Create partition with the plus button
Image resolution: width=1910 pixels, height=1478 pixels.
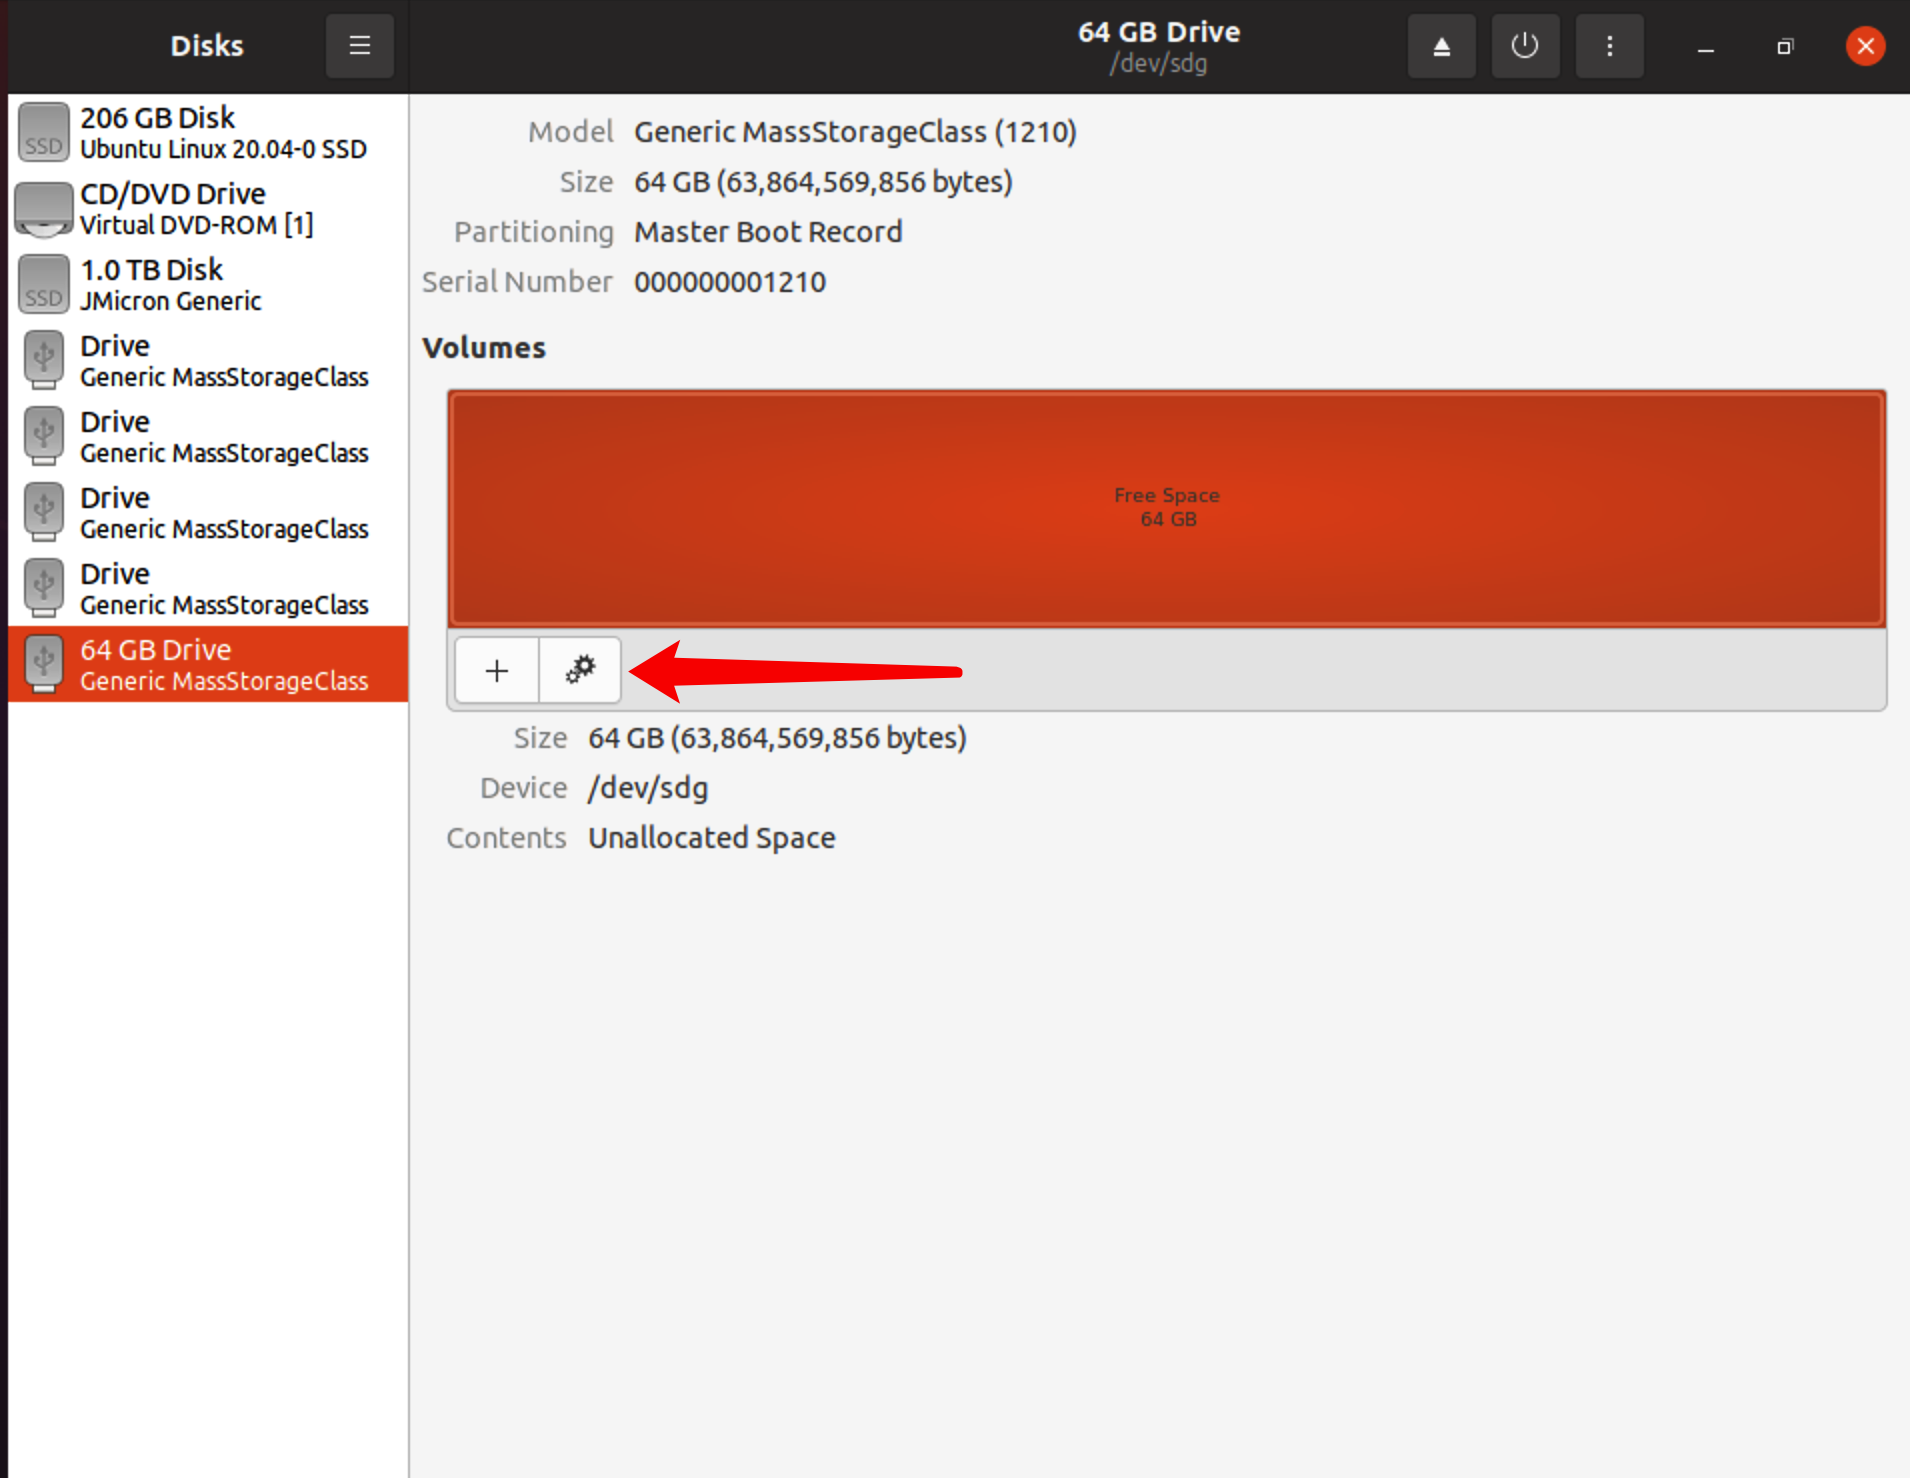click(497, 670)
